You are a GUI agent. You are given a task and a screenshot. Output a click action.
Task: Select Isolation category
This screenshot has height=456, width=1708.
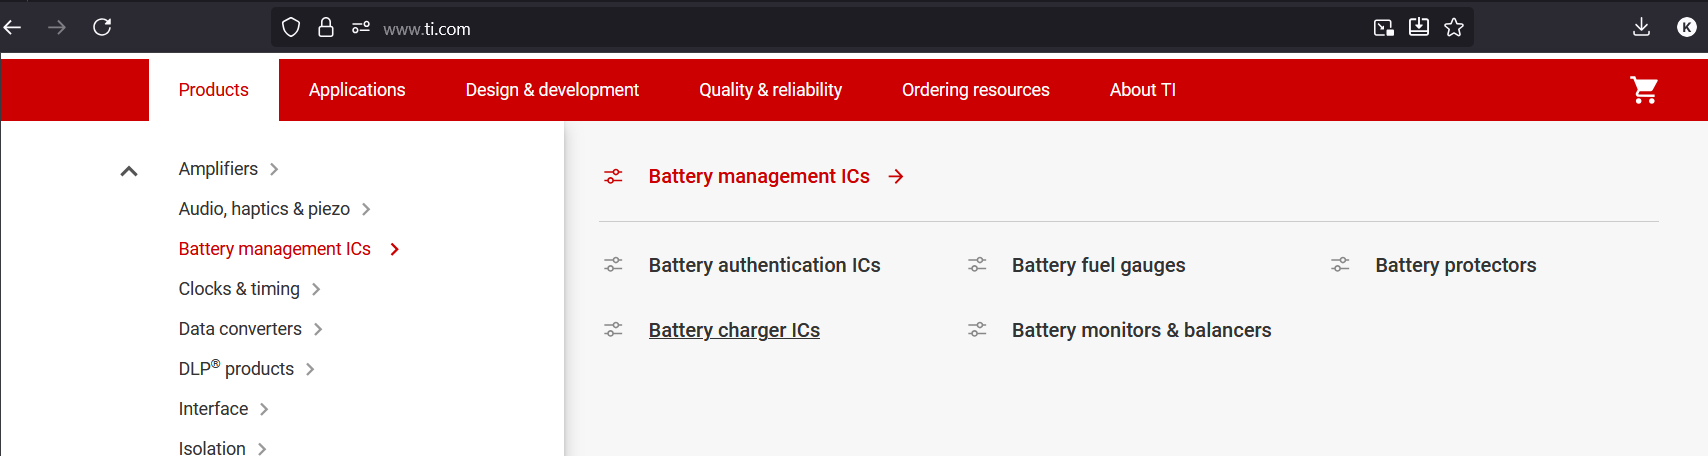[212, 448]
